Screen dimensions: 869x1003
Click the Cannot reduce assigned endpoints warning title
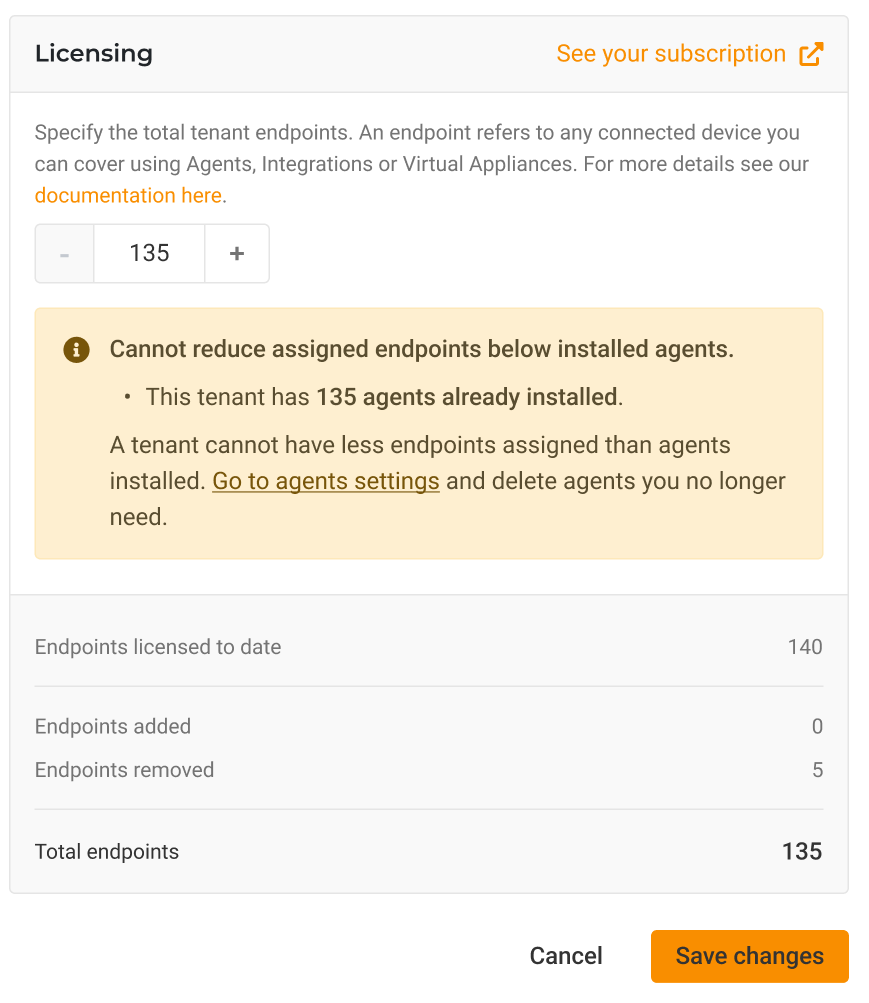click(x=421, y=349)
